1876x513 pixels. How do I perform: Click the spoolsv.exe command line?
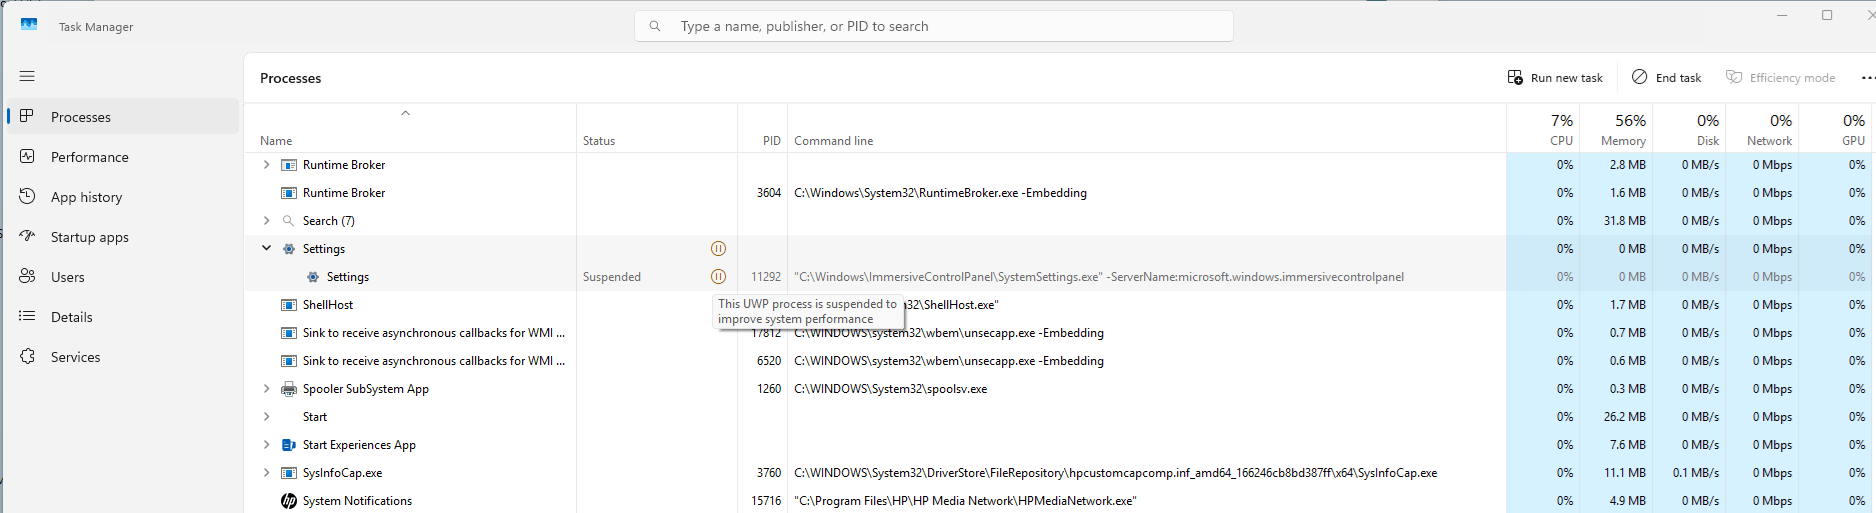tap(890, 389)
